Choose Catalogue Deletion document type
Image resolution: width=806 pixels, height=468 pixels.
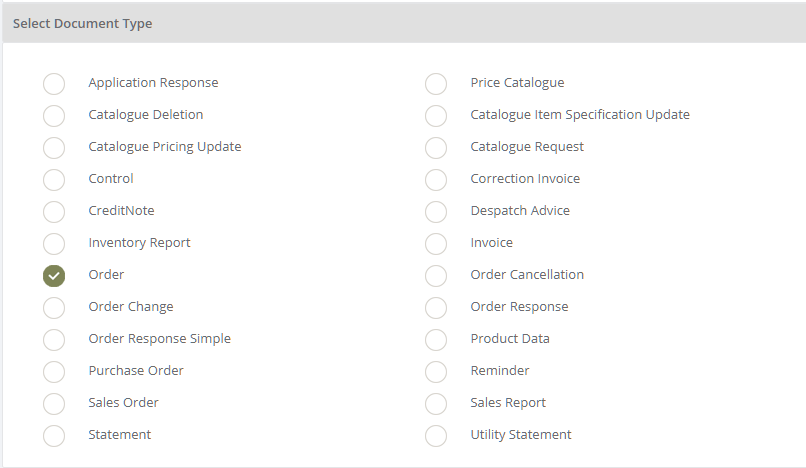(x=54, y=116)
